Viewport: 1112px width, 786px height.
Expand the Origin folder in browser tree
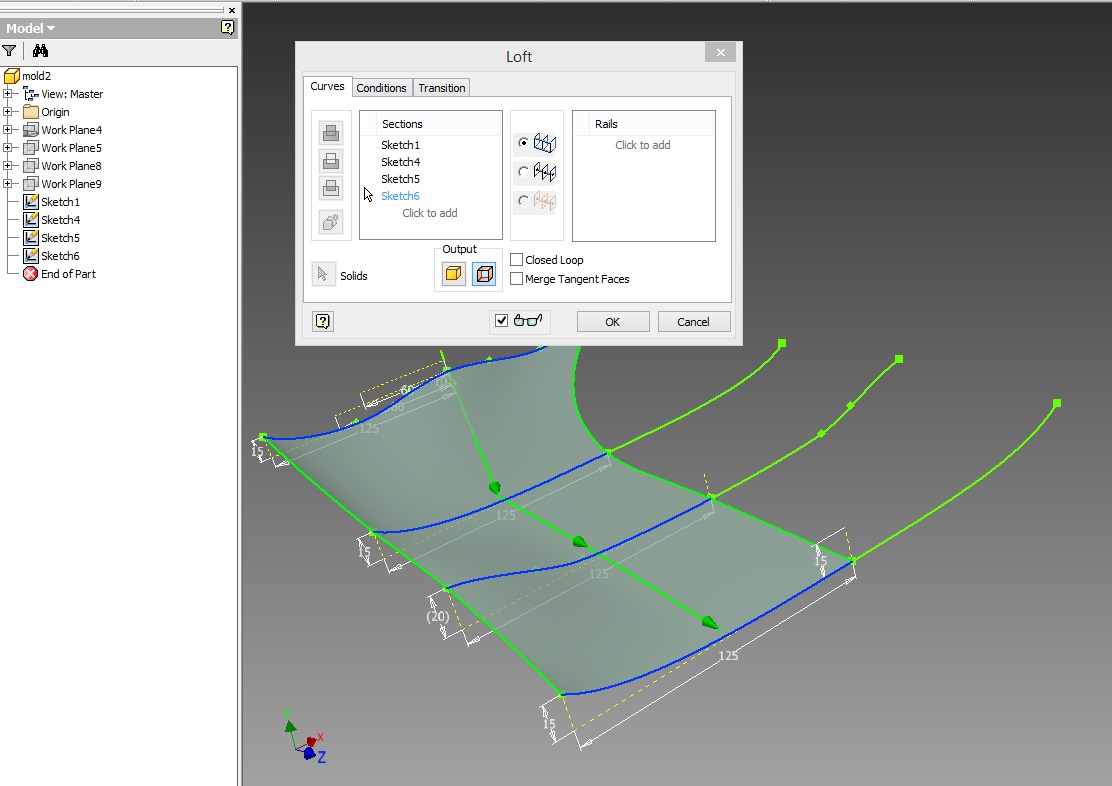7,111
